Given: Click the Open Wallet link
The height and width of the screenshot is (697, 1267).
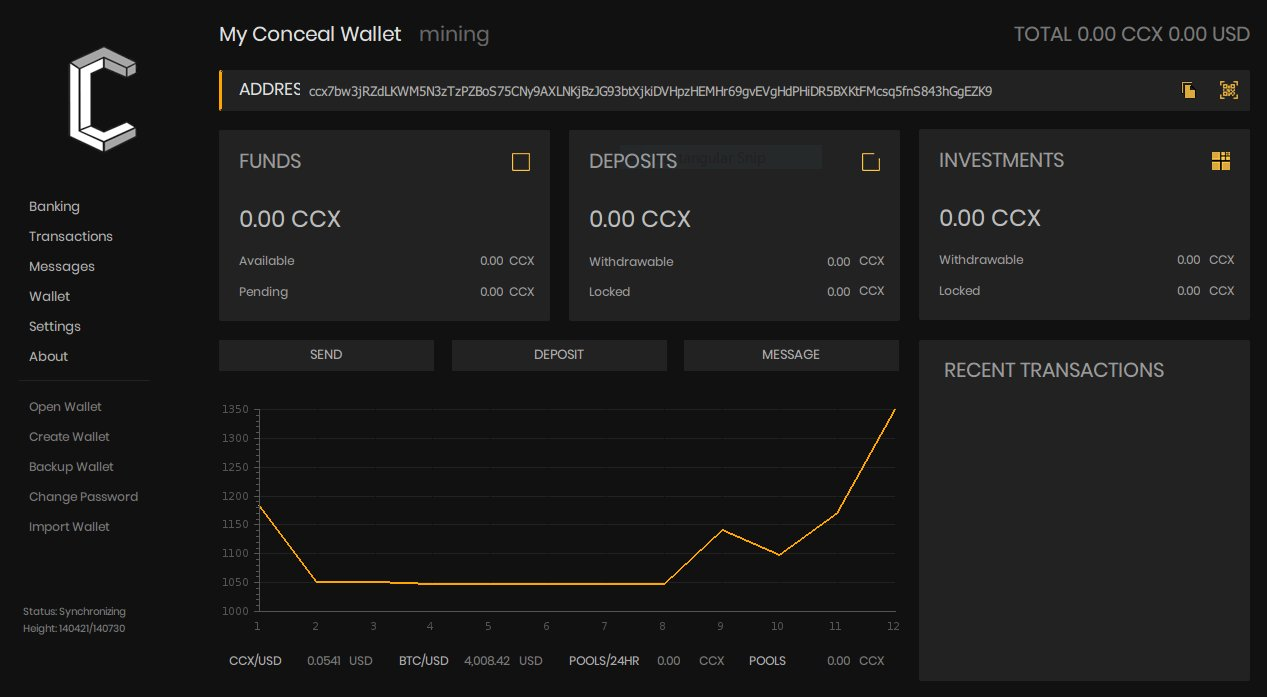Looking at the screenshot, I should click(65, 407).
